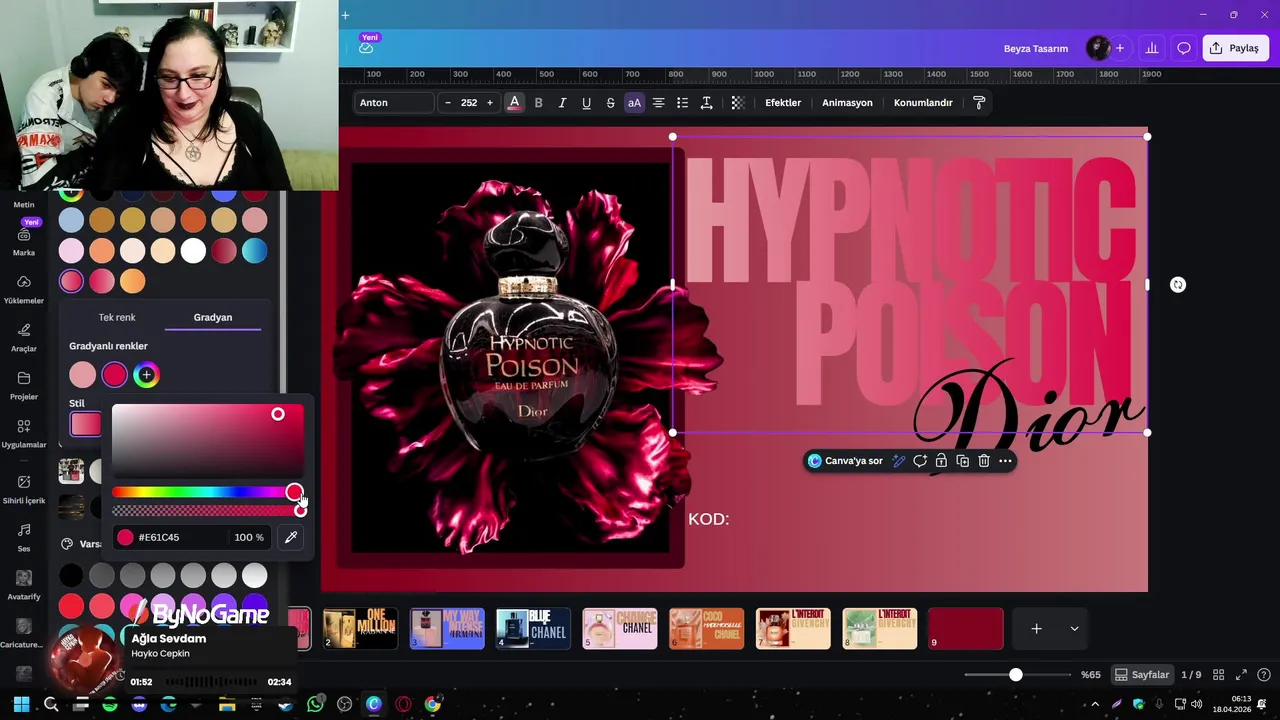Toggle bulleted list

pyautogui.click(x=682, y=103)
